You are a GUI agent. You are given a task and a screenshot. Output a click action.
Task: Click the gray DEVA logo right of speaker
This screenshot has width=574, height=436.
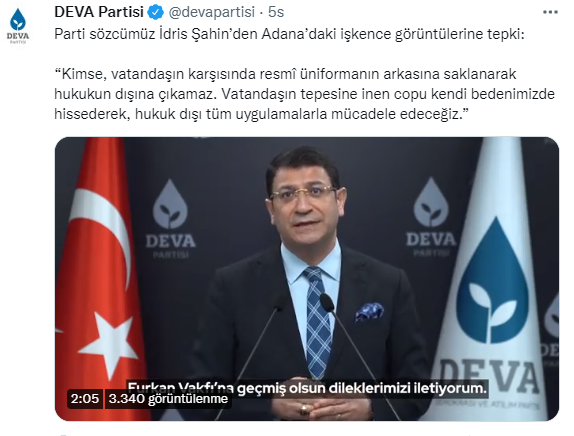[431, 217]
